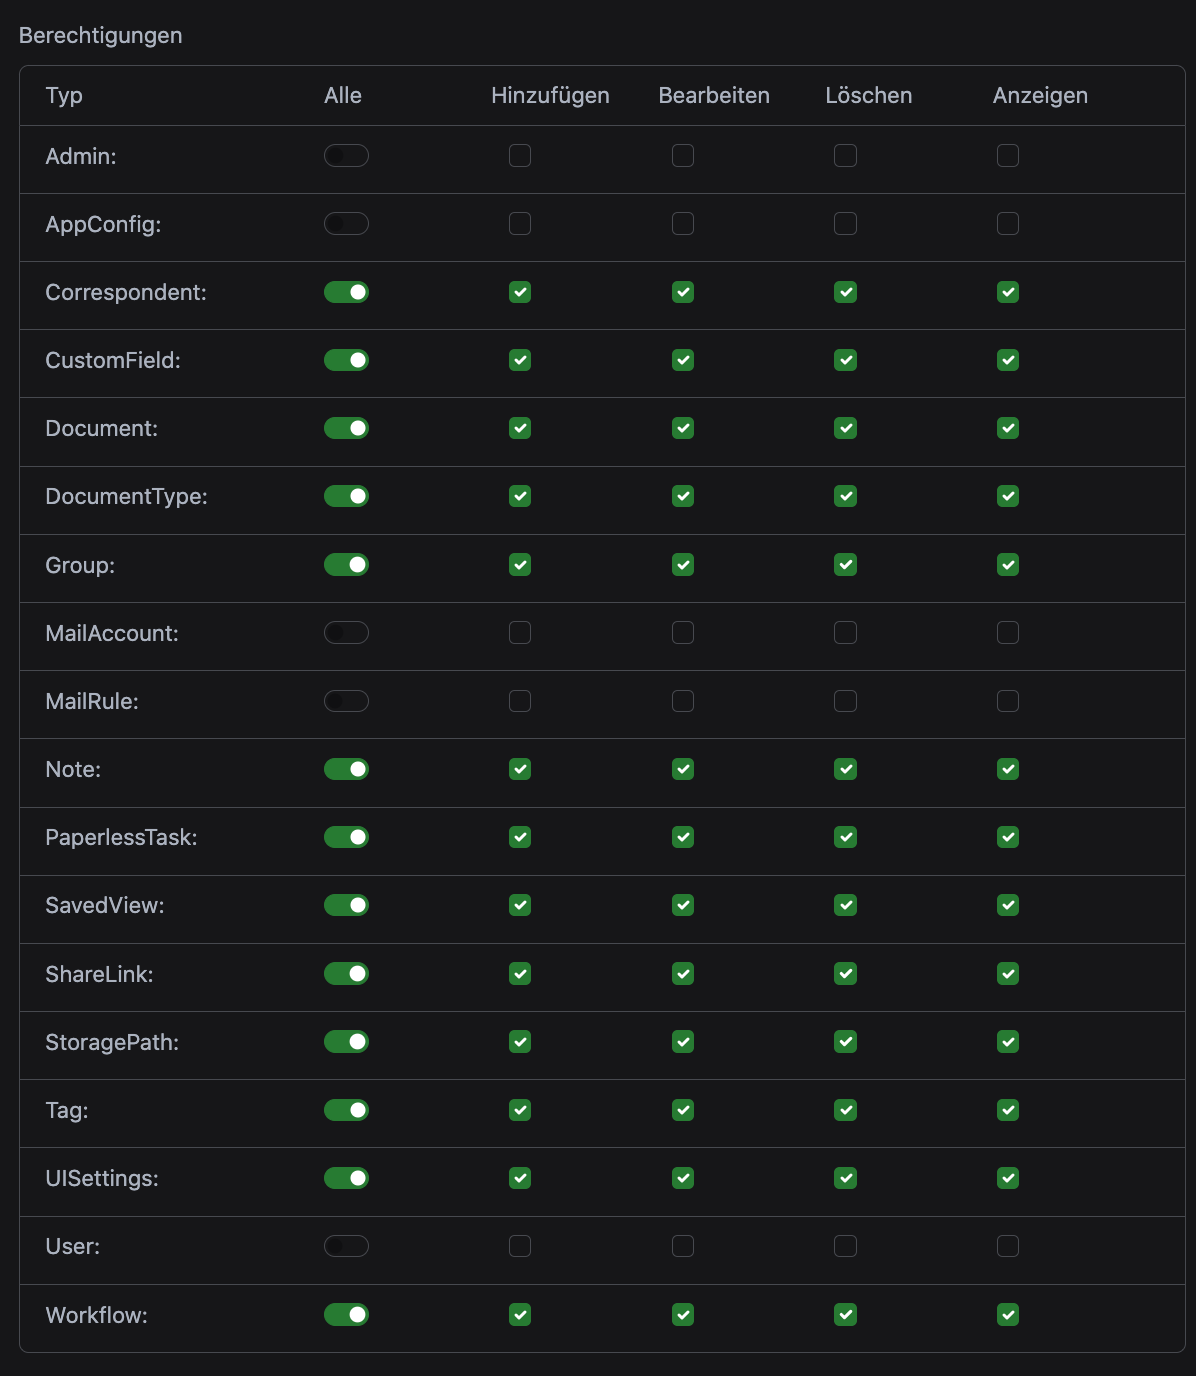The width and height of the screenshot is (1196, 1376).
Task: Uncheck Hinzufügen permission for Group
Action: [x=520, y=565]
